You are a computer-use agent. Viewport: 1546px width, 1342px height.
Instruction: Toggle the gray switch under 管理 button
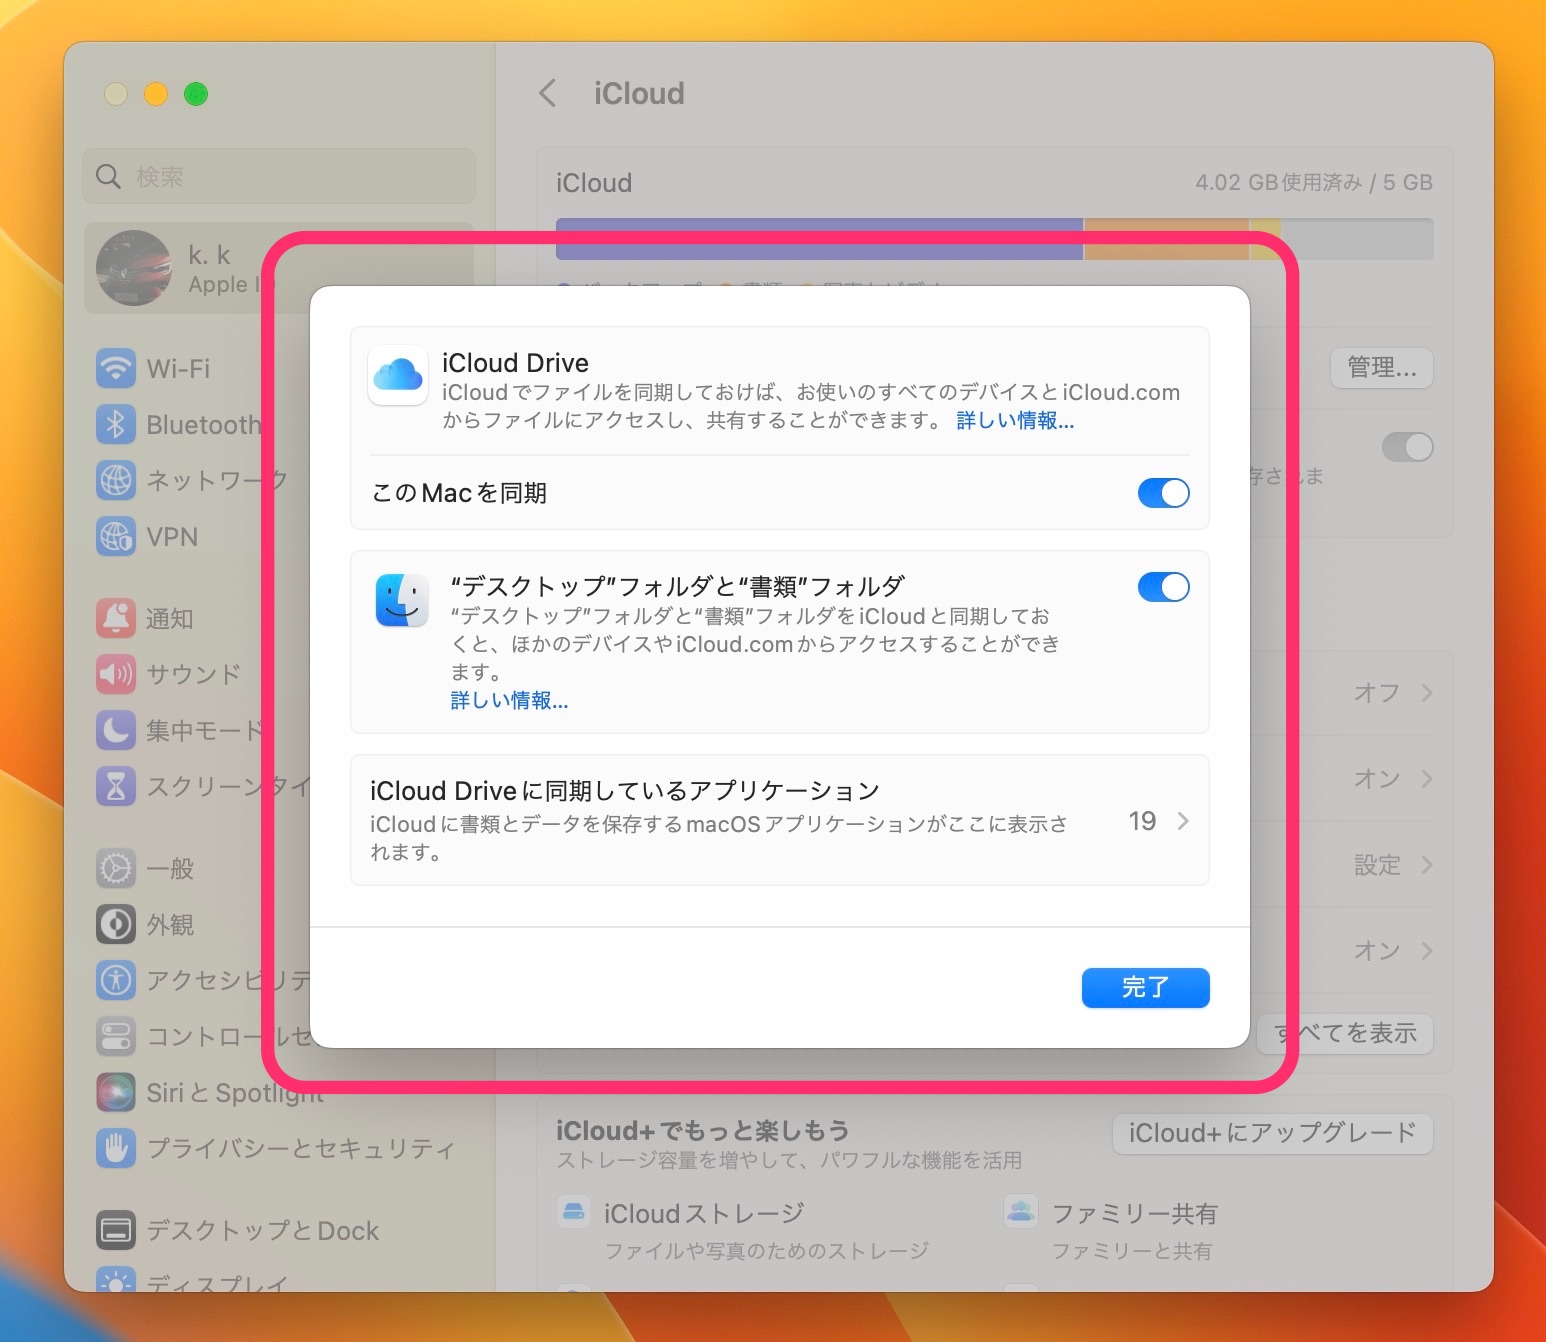point(1407,447)
